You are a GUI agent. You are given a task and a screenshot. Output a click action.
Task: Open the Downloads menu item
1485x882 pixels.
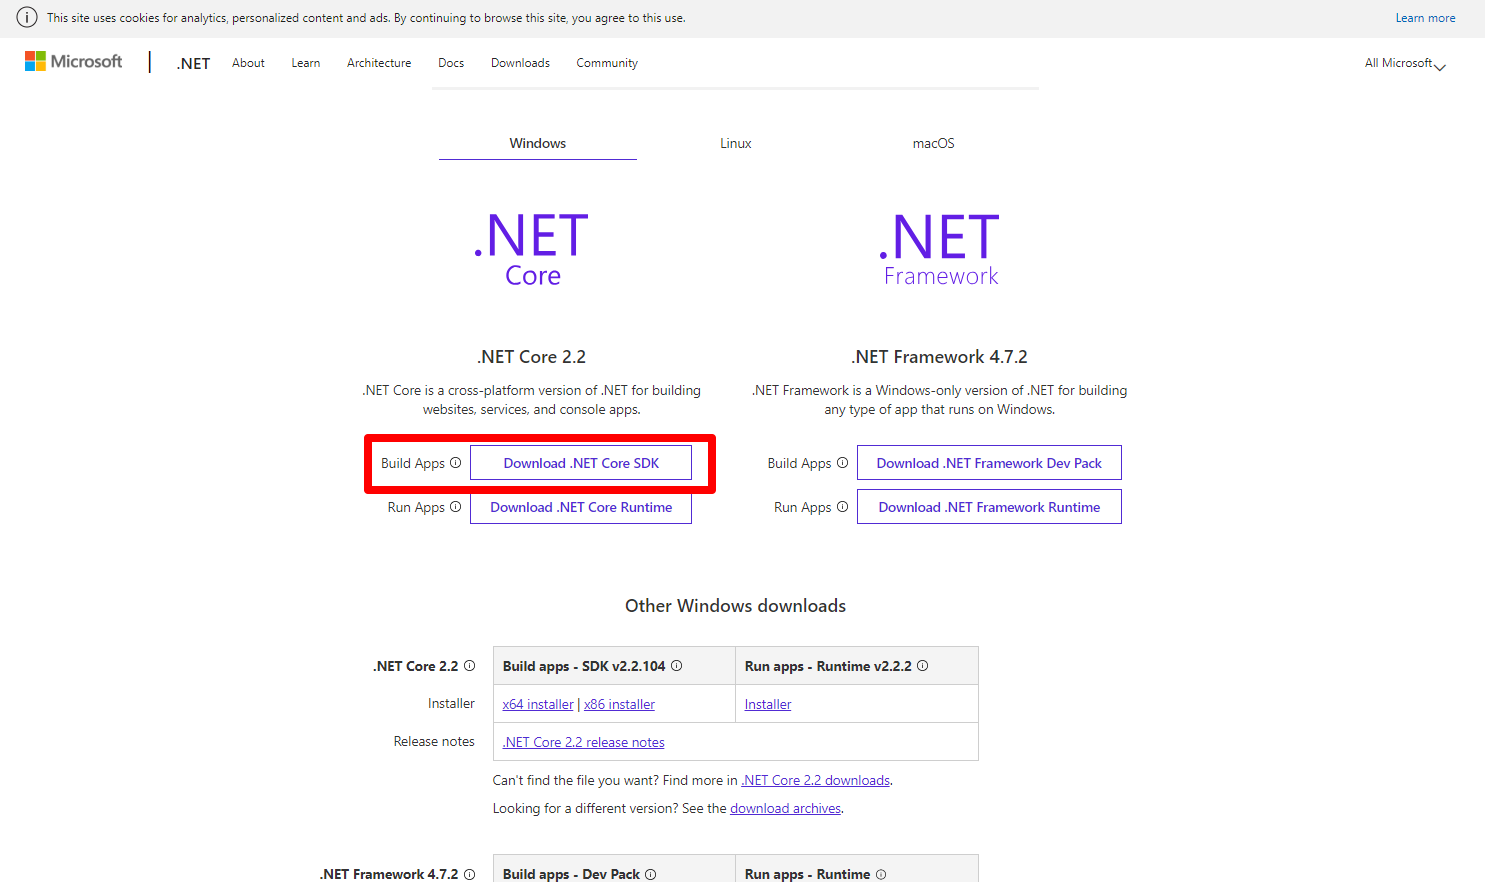pos(520,63)
